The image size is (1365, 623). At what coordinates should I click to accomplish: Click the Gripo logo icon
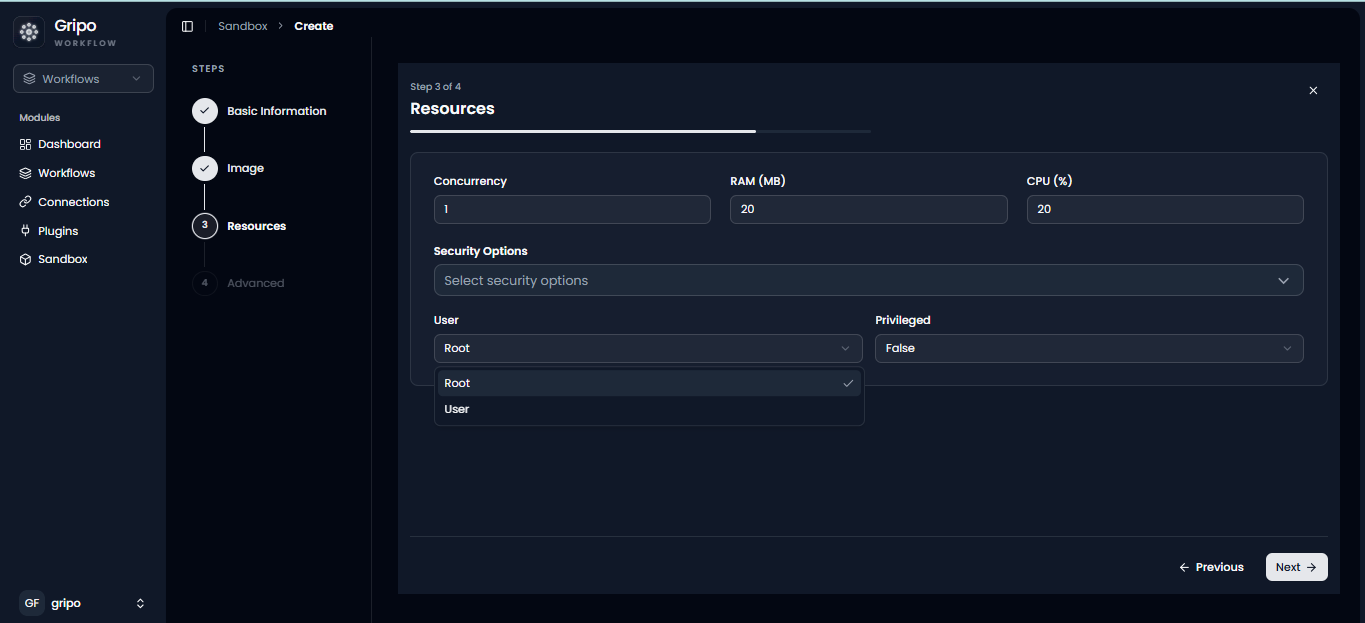click(29, 32)
